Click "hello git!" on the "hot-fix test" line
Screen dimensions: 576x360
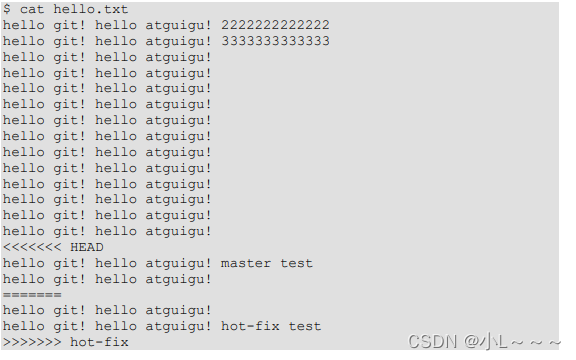[44, 327]
